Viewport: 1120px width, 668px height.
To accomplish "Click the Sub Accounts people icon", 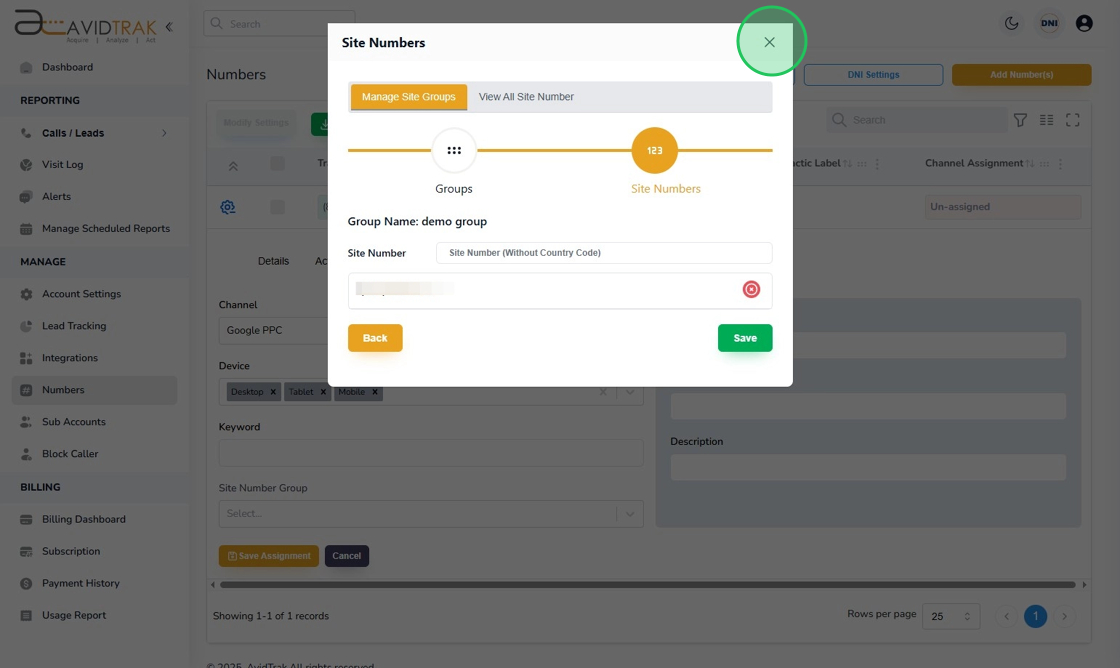I will [26, 422].
